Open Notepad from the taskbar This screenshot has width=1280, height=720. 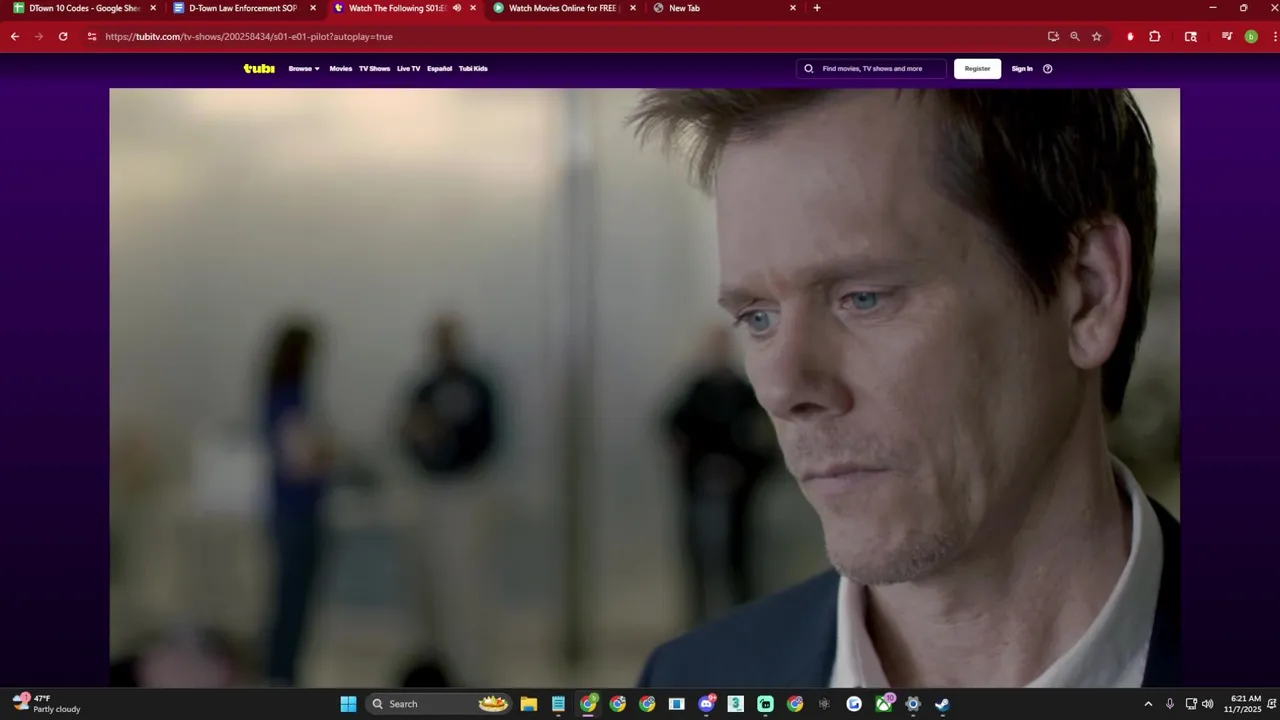(558, 704)
